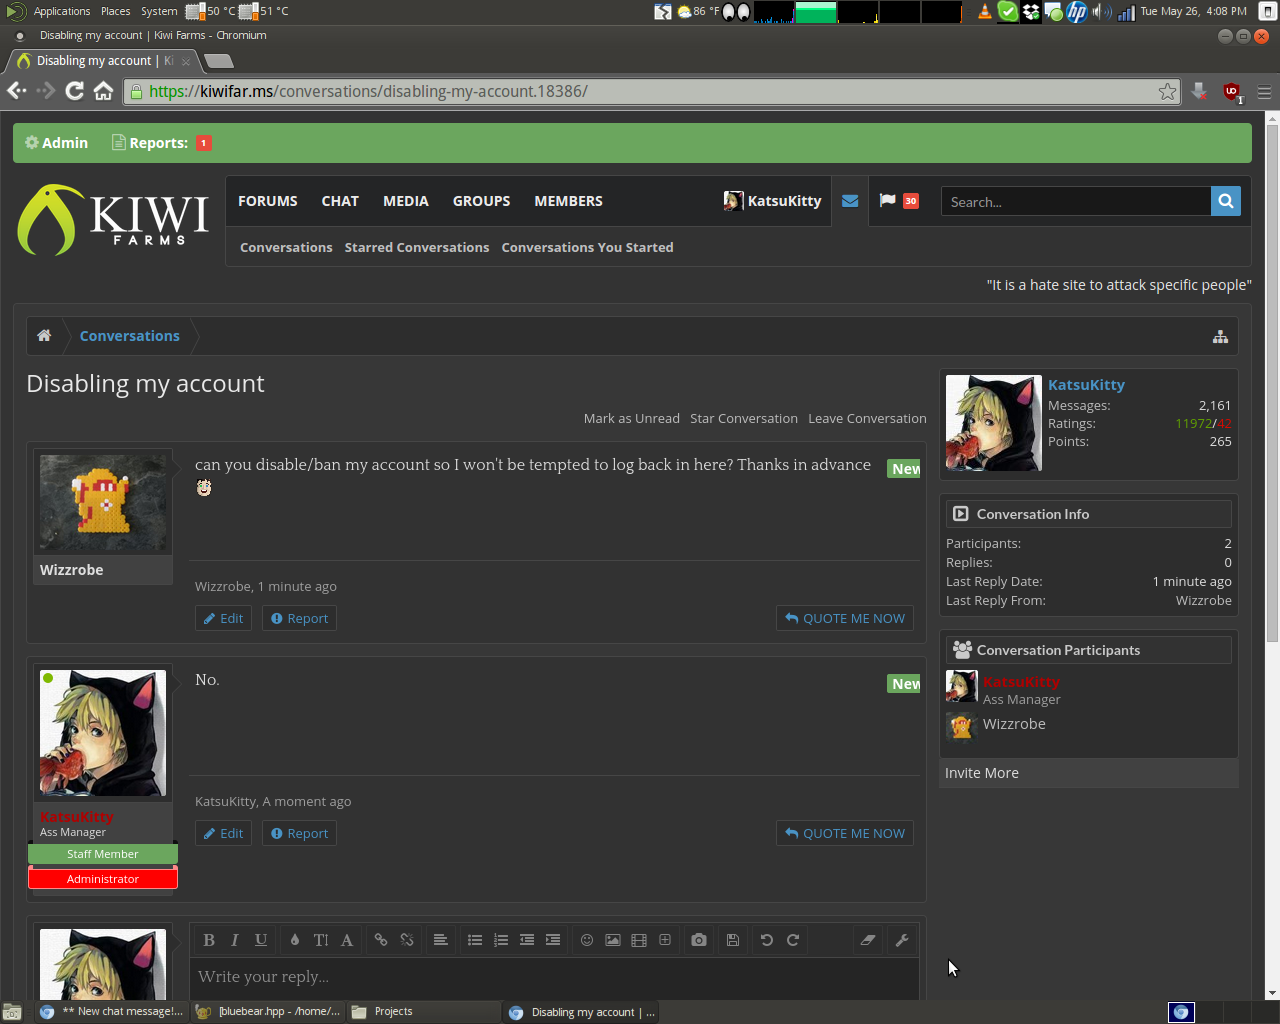Open the insert plus menu in editor
The height and width of the screenshot is (1024, 1280).
click(665, 940)
